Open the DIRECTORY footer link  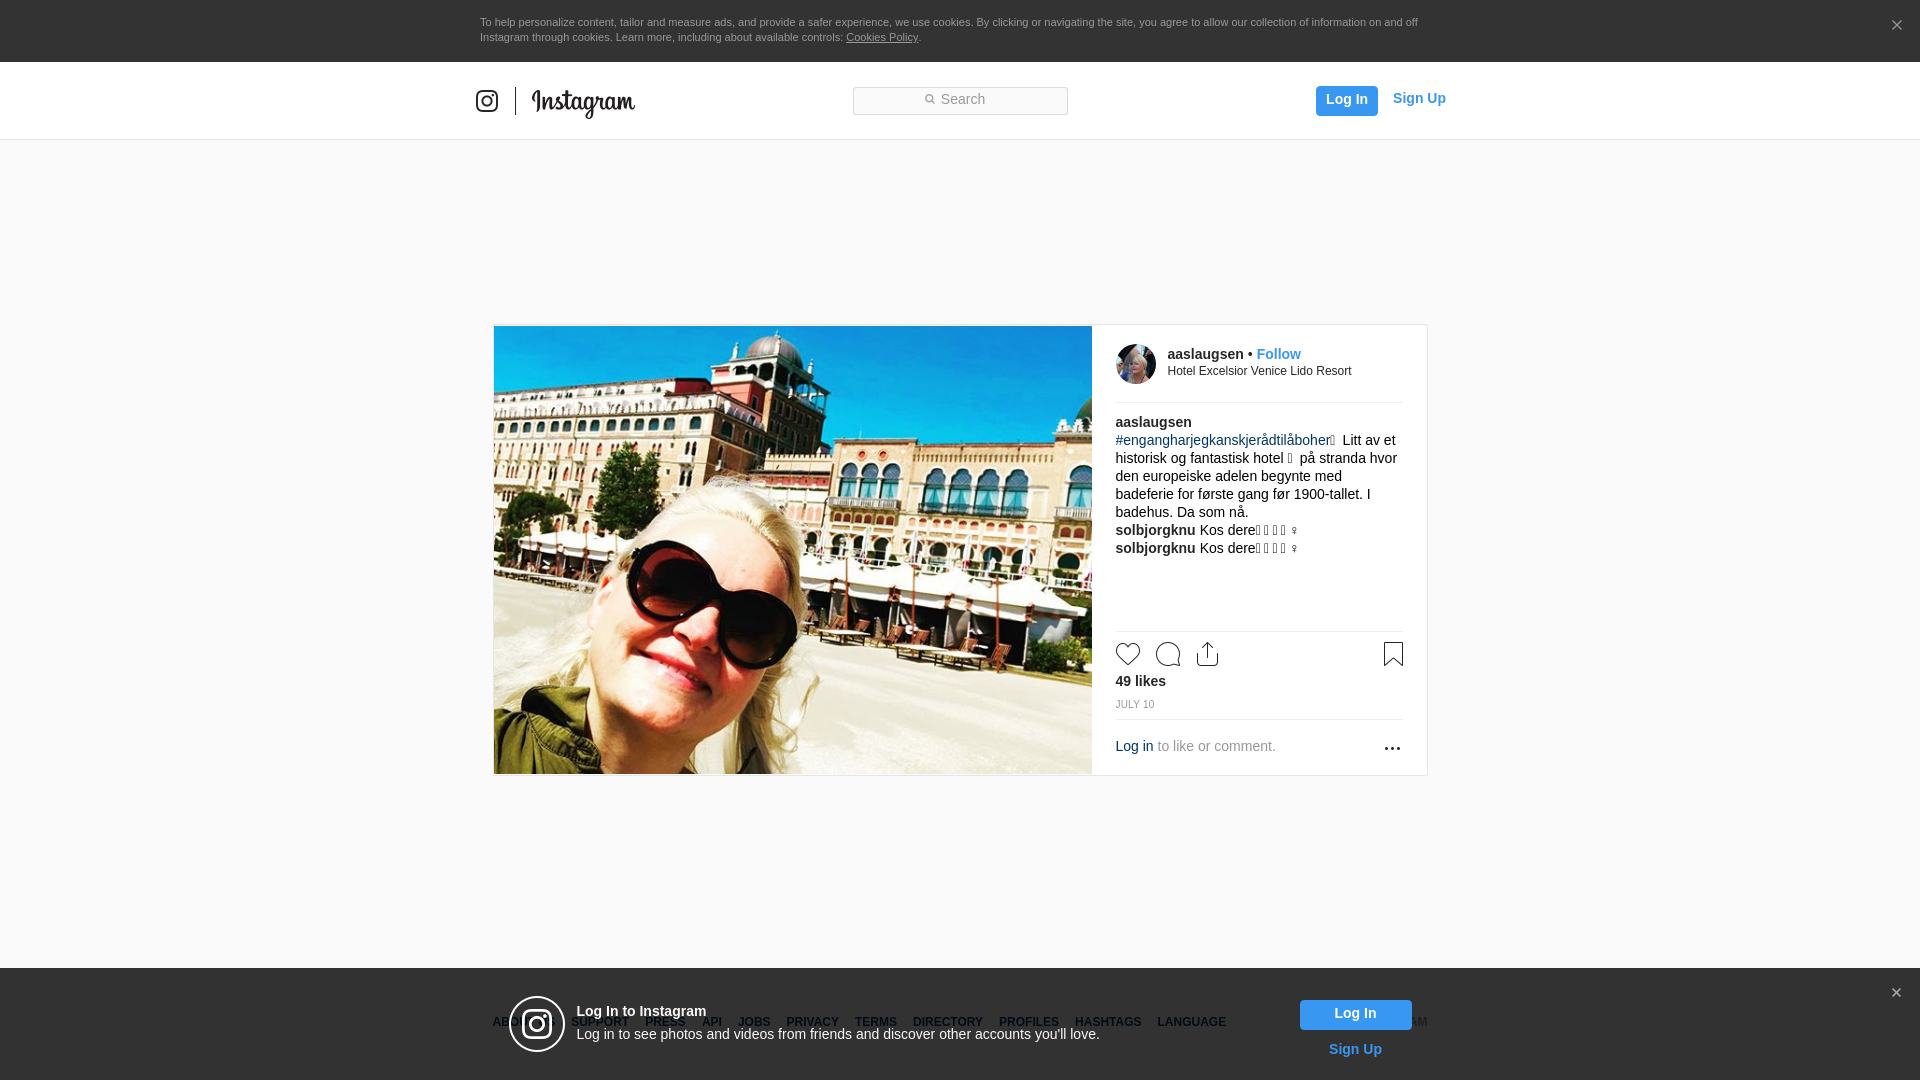click(x=947, y=1022)
